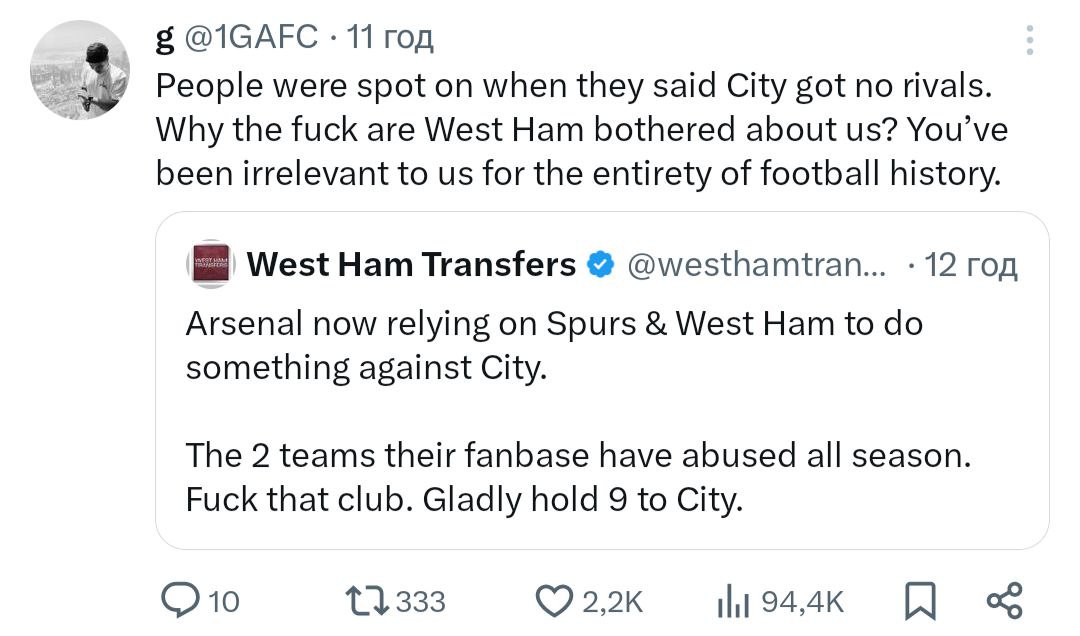Click the 2,2K likes count

611,601
